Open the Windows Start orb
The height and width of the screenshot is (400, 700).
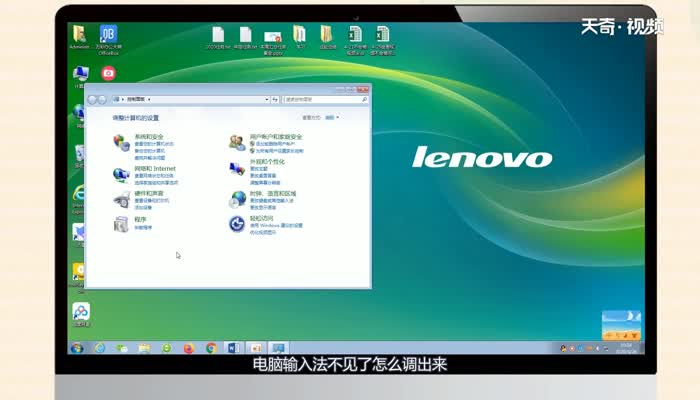(x=77, y=348)
